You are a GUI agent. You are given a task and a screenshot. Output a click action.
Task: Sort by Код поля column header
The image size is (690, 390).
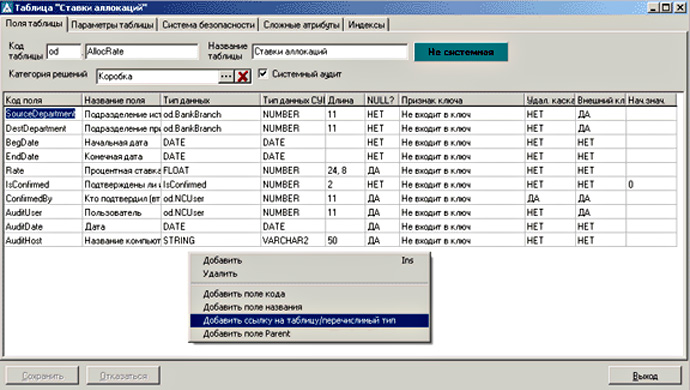point(43,100)
